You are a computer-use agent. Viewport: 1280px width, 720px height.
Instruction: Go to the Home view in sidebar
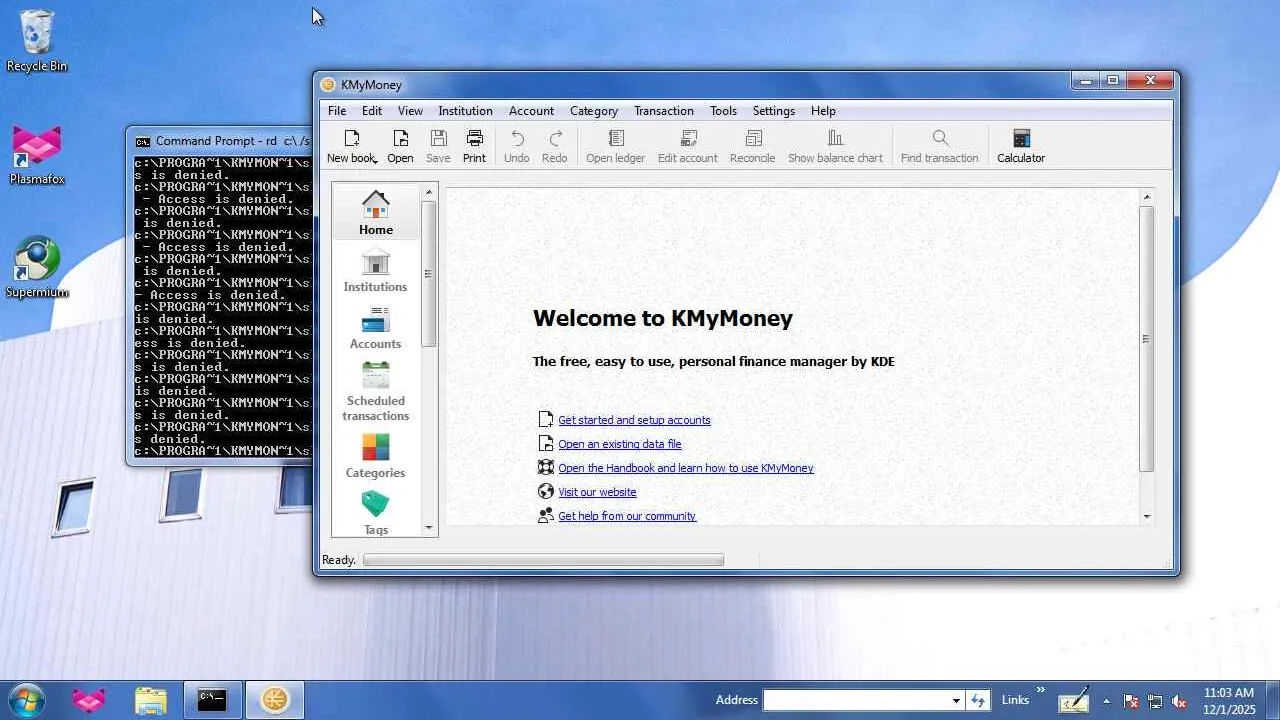pos(376,212)
